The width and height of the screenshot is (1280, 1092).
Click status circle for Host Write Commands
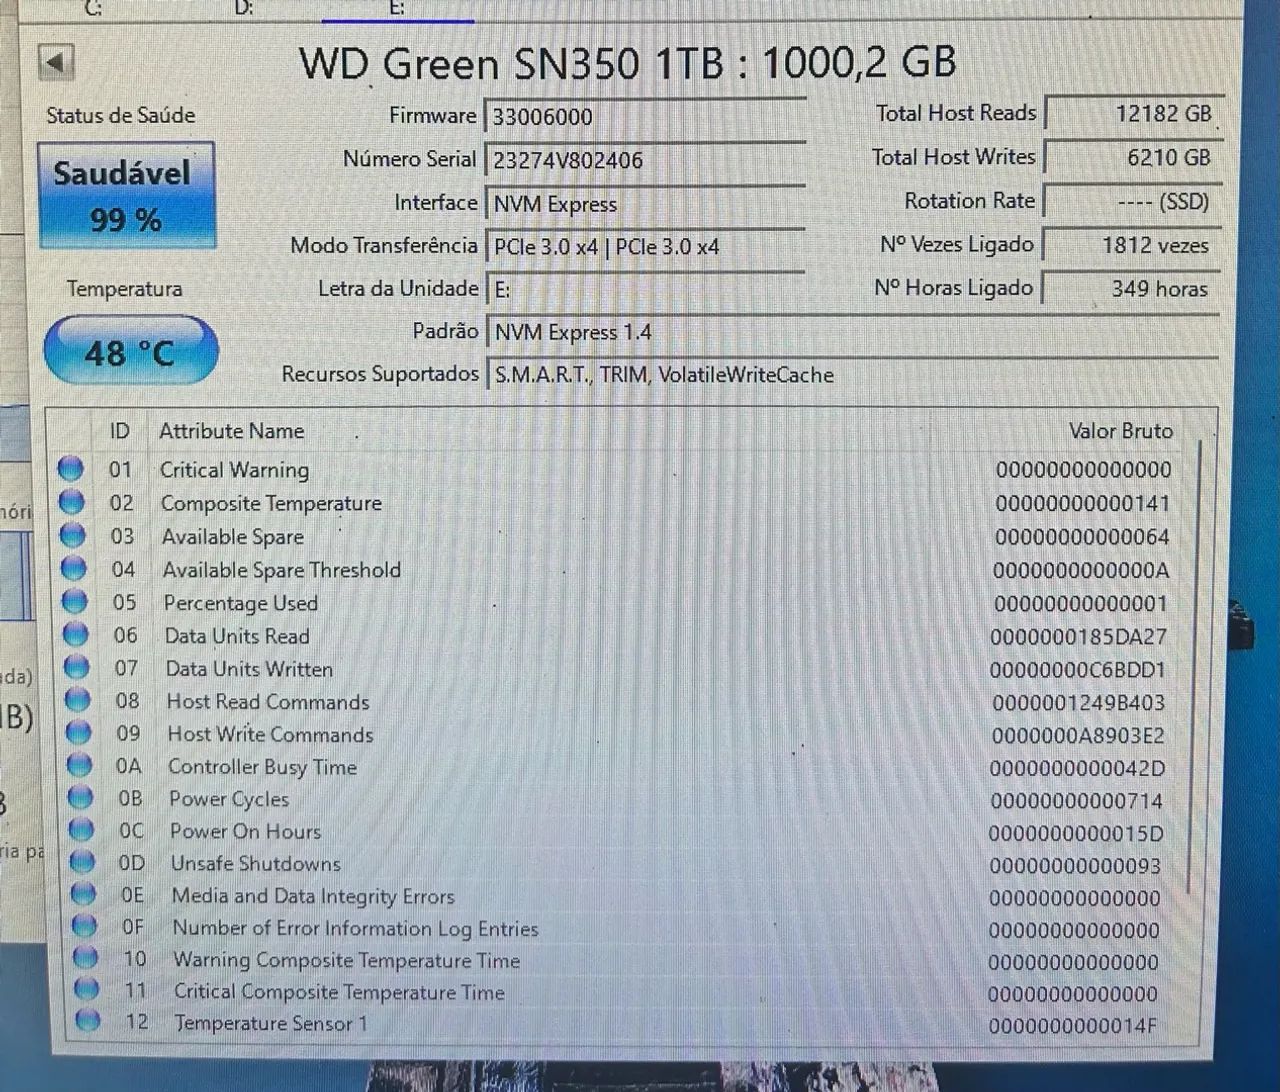pyautogui.click(x=79, y=732)
